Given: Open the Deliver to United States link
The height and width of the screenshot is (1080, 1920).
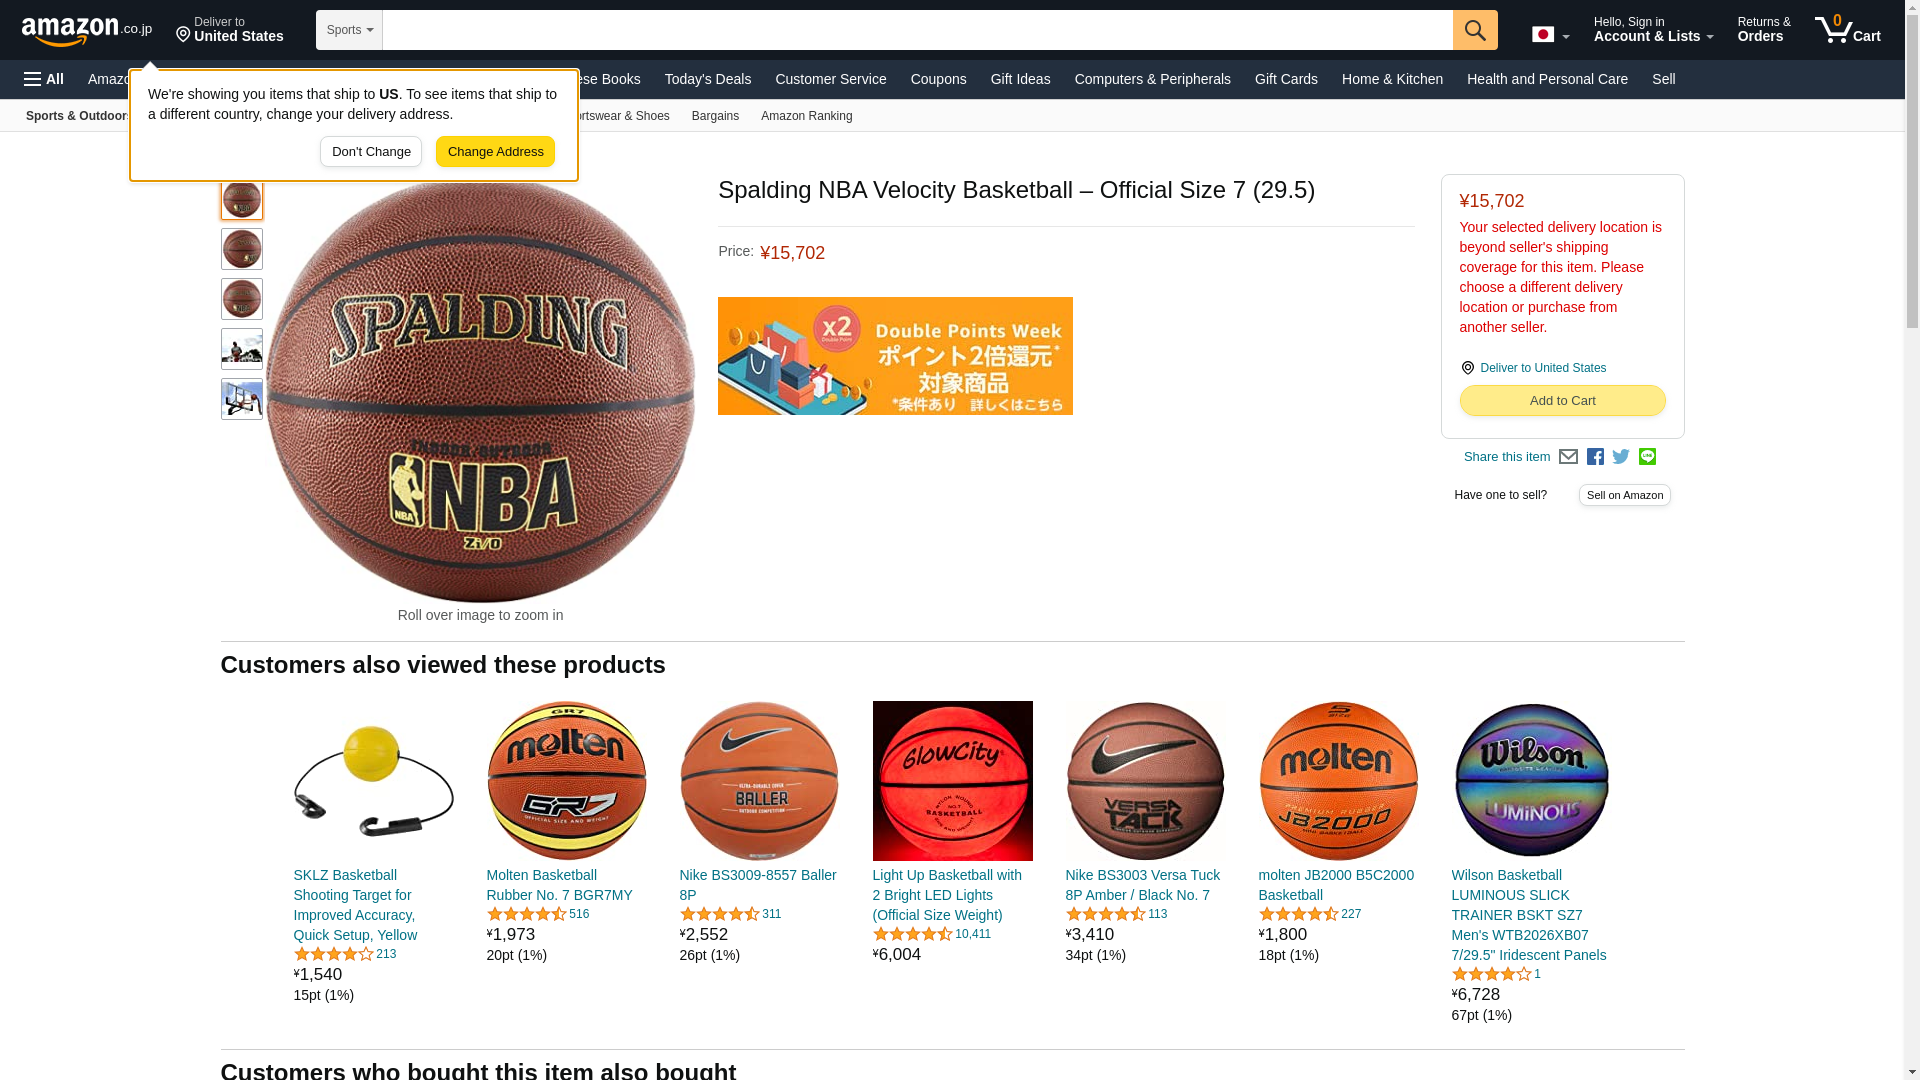Looking at the screenshot, I should pos(1542,368).
